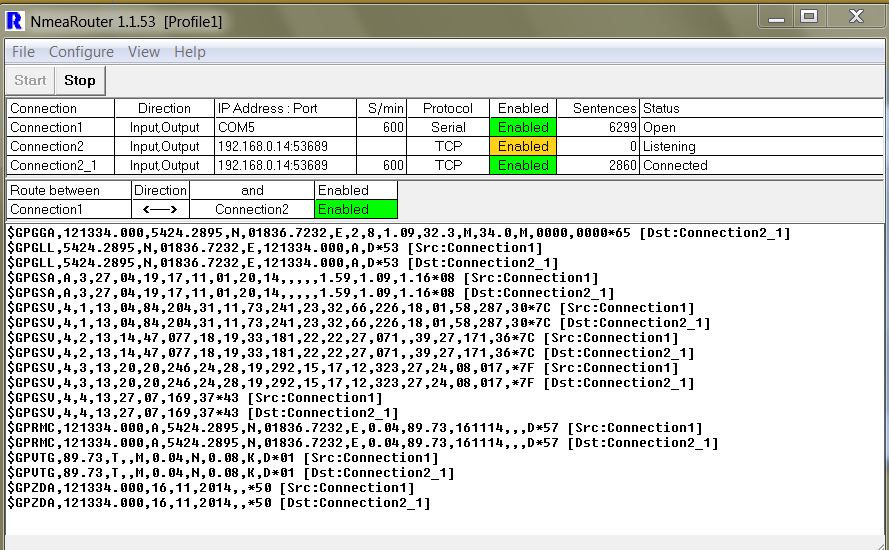Image resolution: width=889 pixels, height=550 pixels.
Task: Click the IP address cell of Connection2_1
Action: point(286,165)
